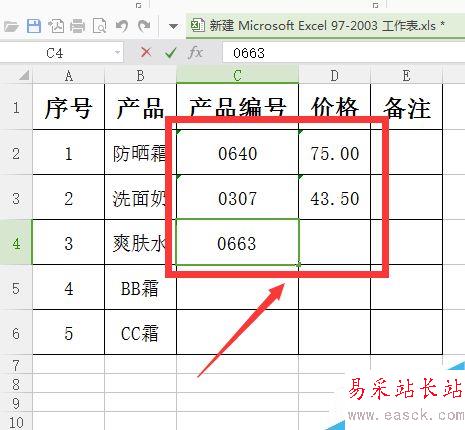Select the price cell 43.50
Screen dimensions: 465x430
[x=334, y=198]
